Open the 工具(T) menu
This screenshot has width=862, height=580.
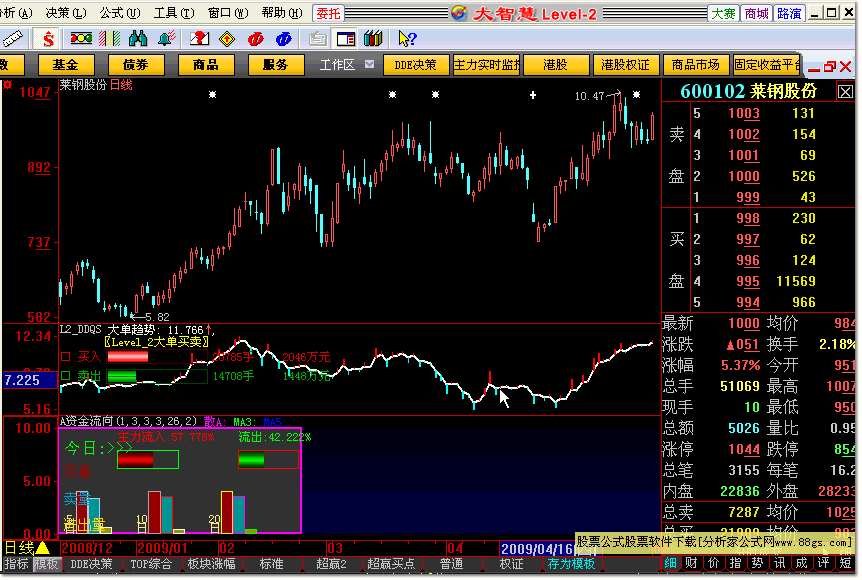174,13
